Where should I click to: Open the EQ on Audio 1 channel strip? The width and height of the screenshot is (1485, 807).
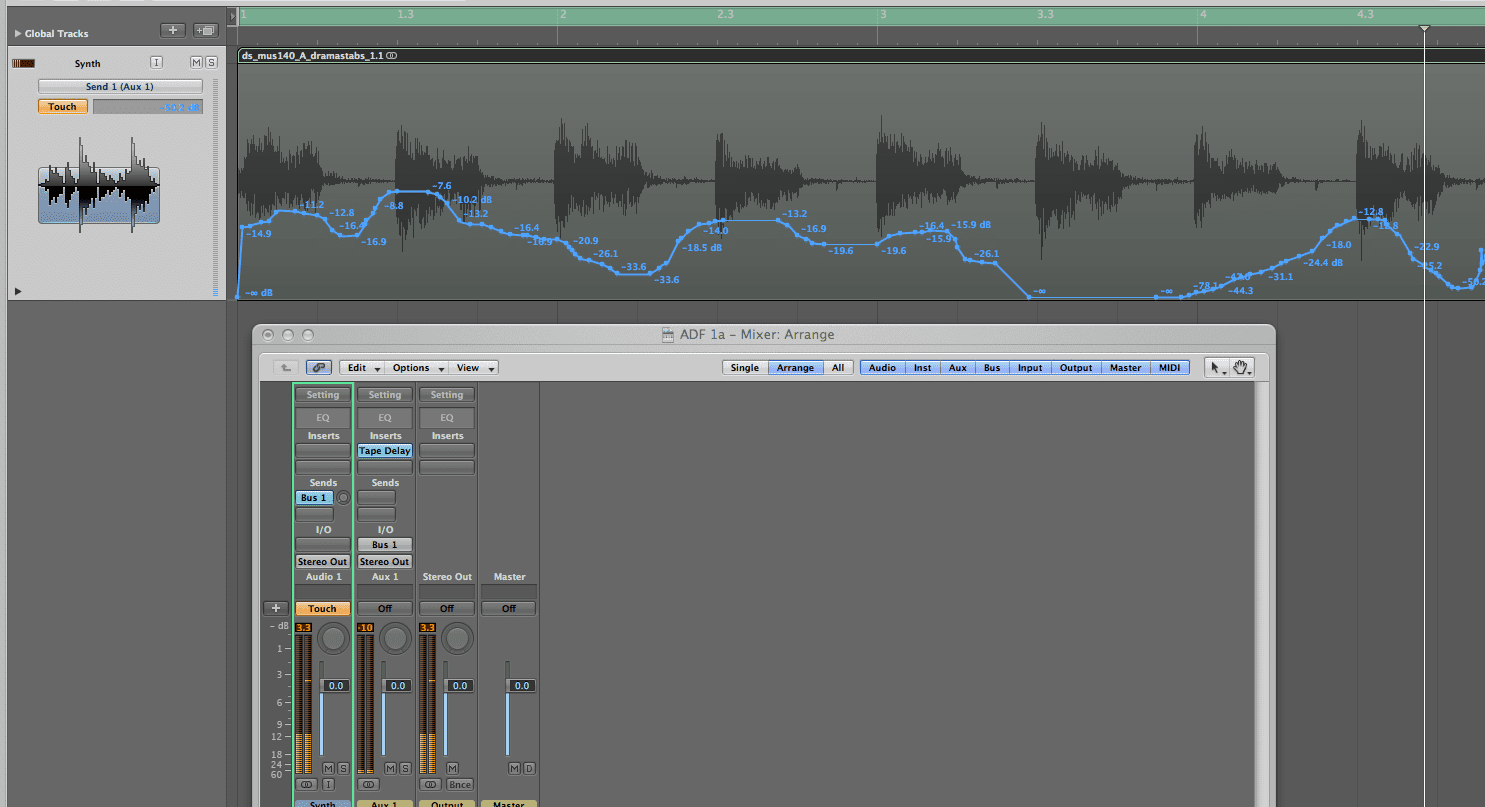tap(323, 418)
